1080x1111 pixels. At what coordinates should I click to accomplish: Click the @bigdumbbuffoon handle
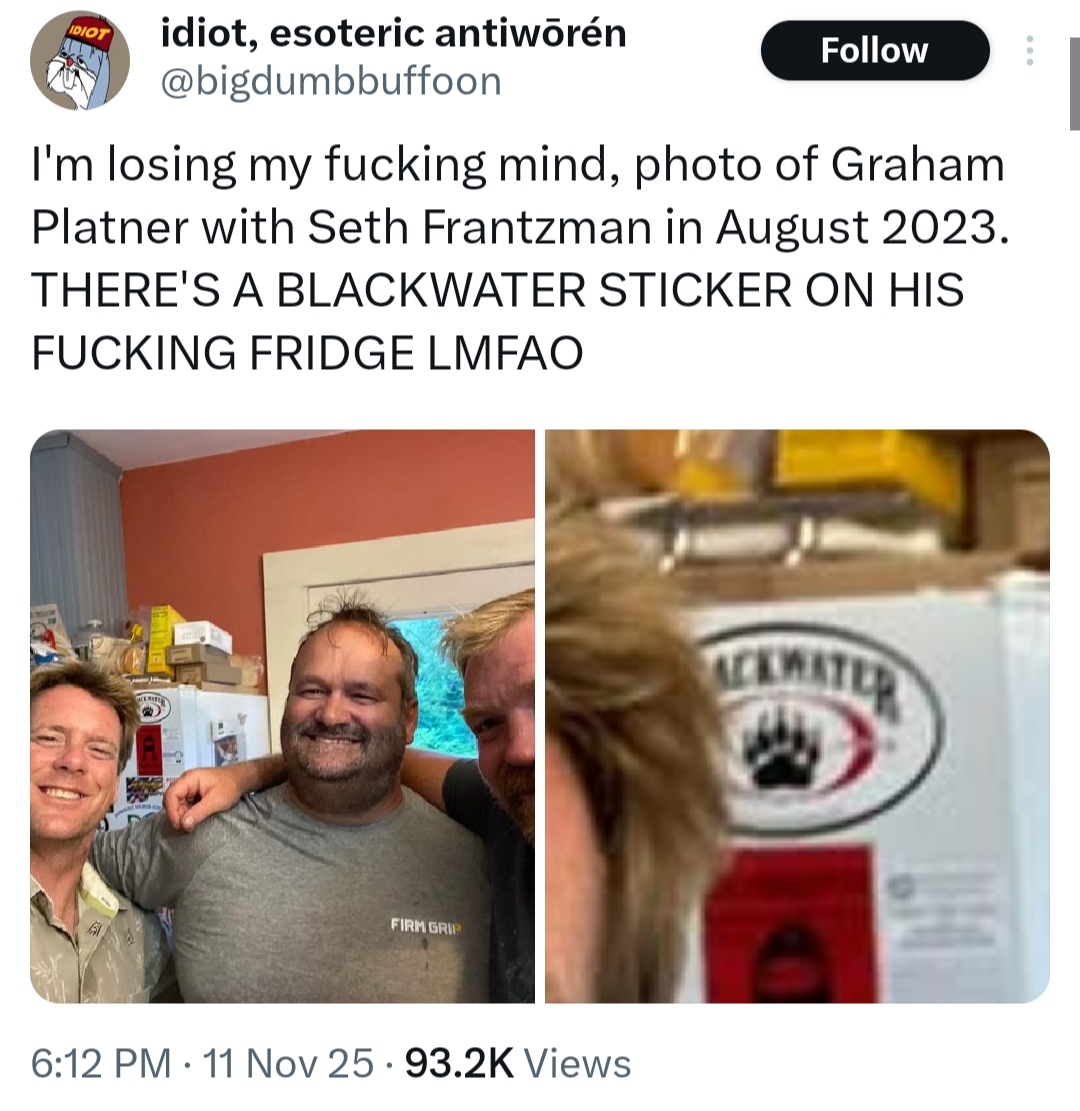click(331, 81)
